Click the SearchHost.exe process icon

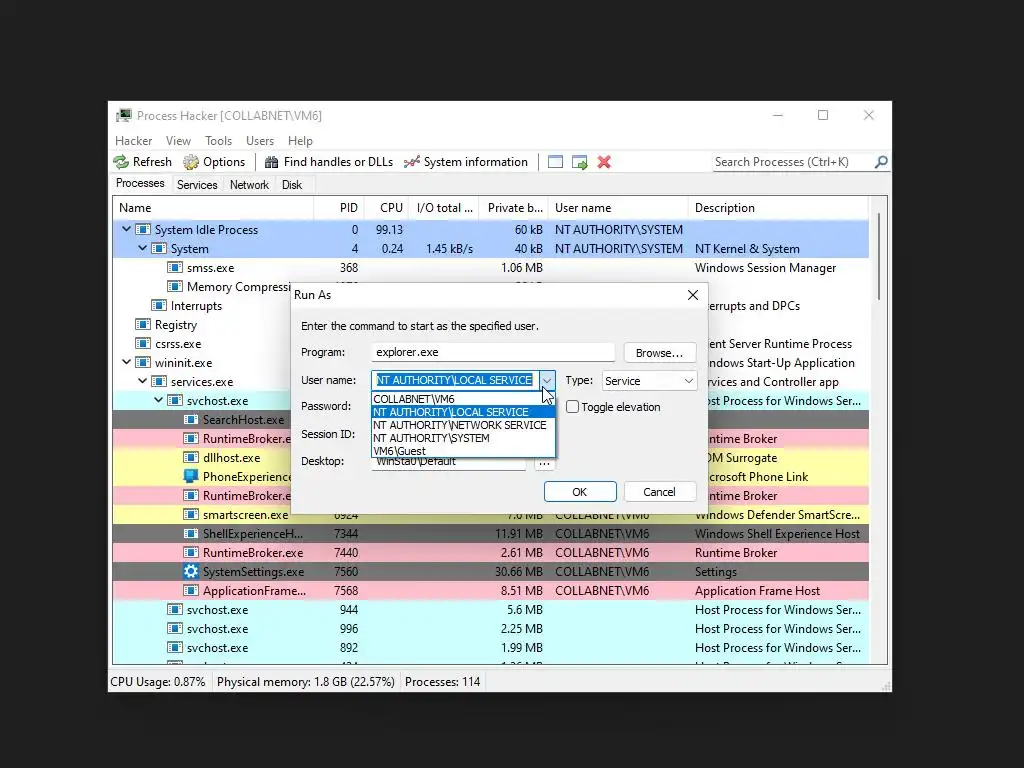point(191,420)
